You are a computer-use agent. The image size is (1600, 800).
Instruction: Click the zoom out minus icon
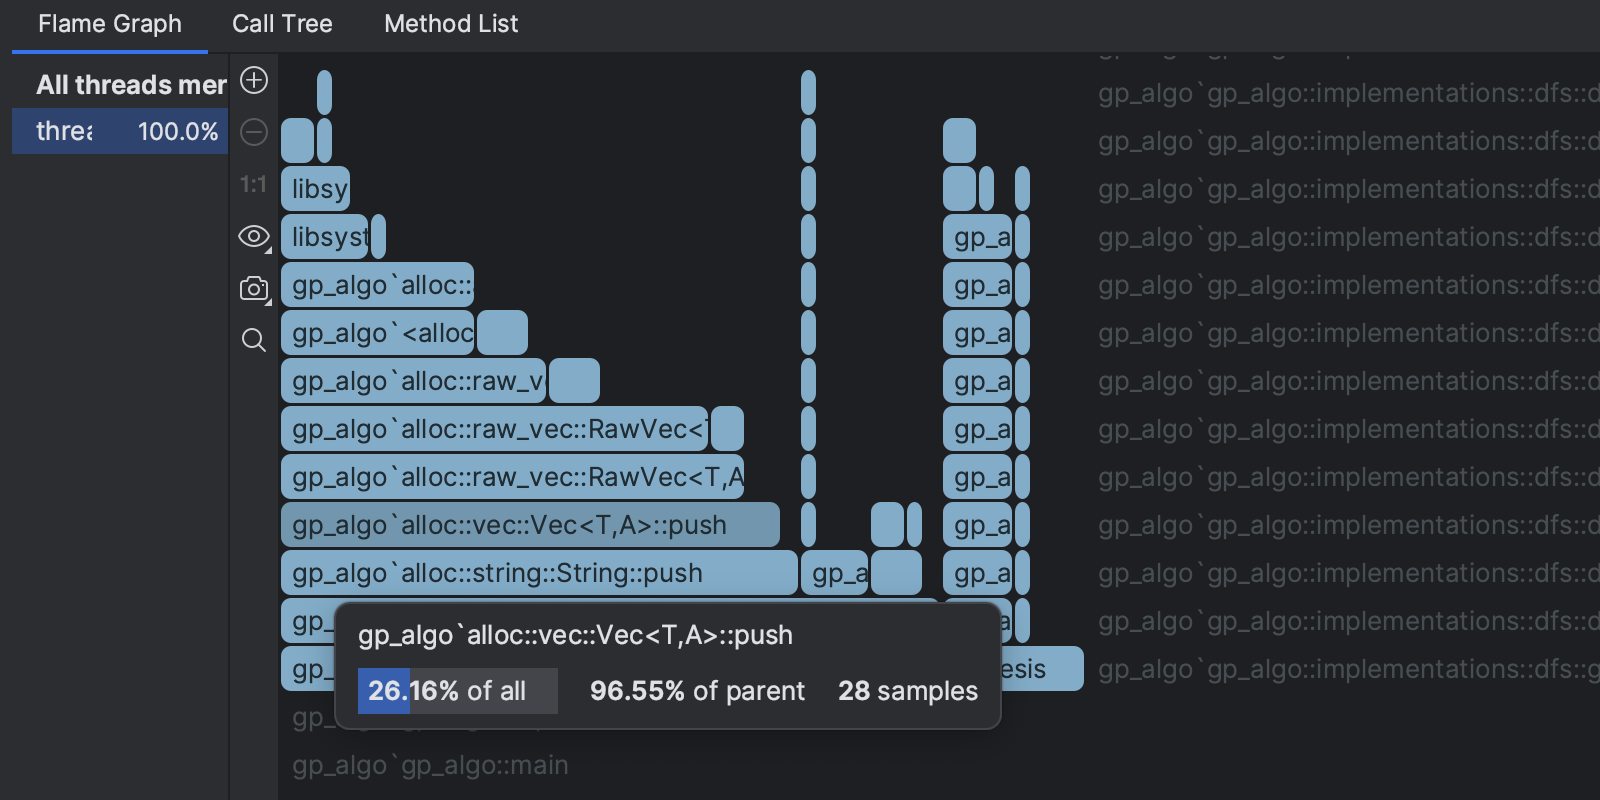tap(254, 132)
